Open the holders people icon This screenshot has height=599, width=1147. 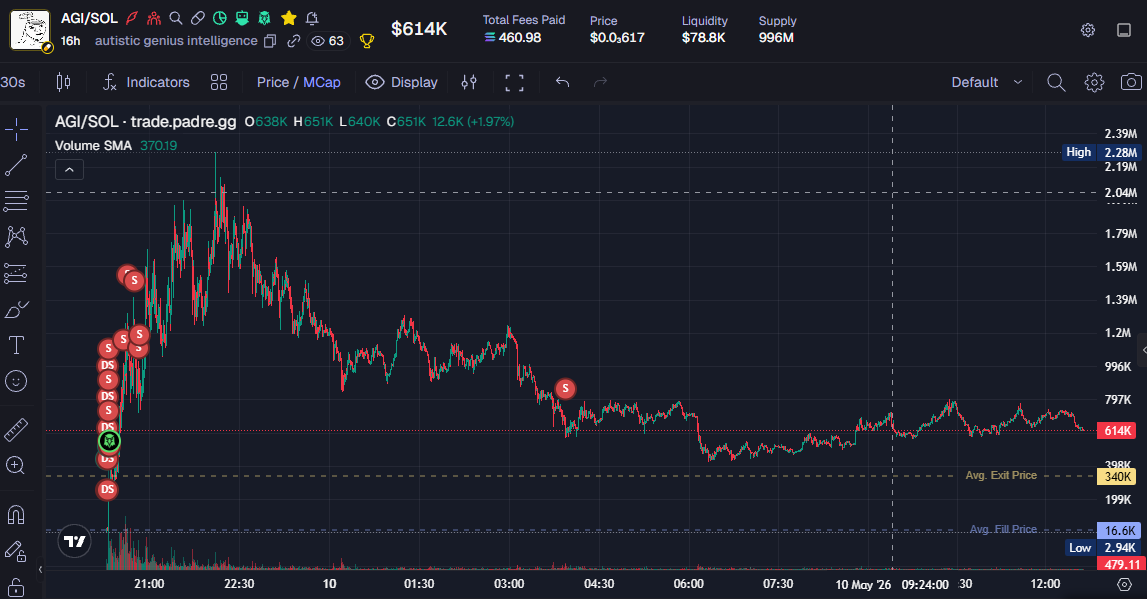[x=154, y=18]
